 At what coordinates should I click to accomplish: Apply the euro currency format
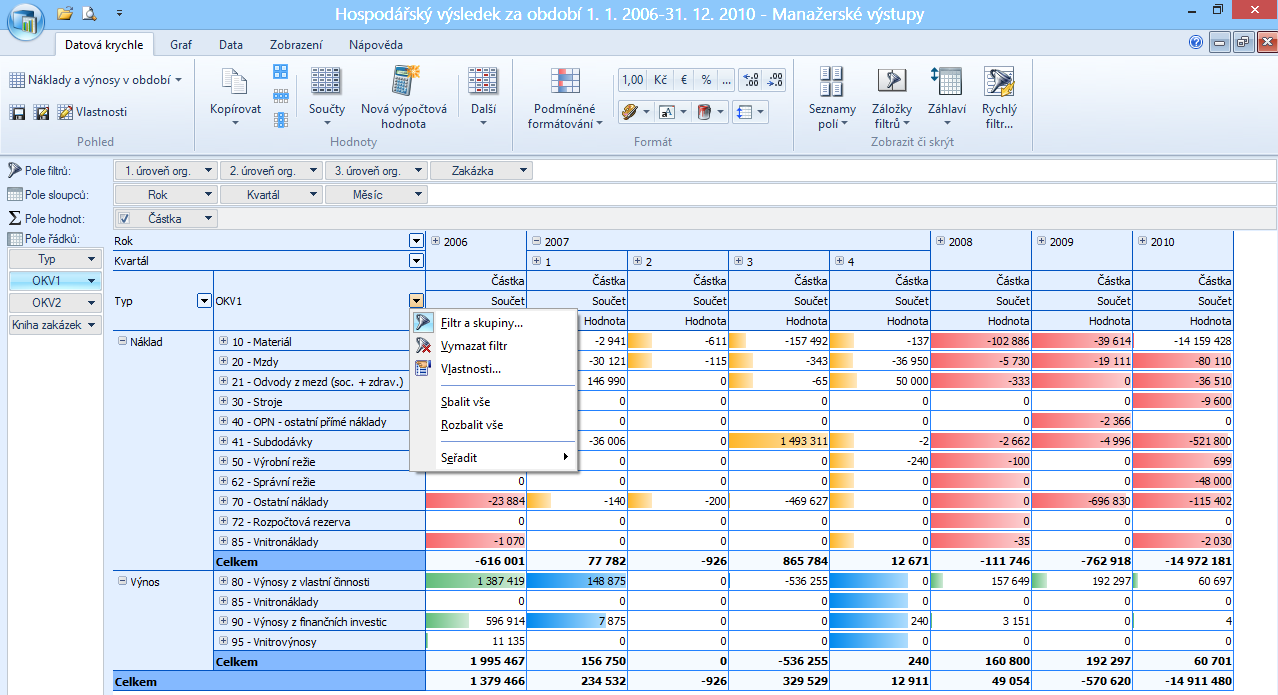684,80
